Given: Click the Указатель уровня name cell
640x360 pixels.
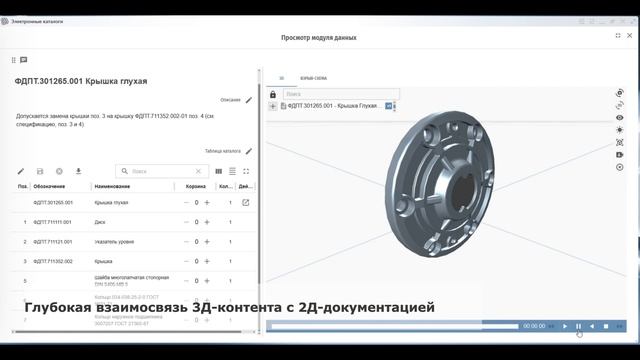Looking at the screenshot, I should click(x=114, y=242).
